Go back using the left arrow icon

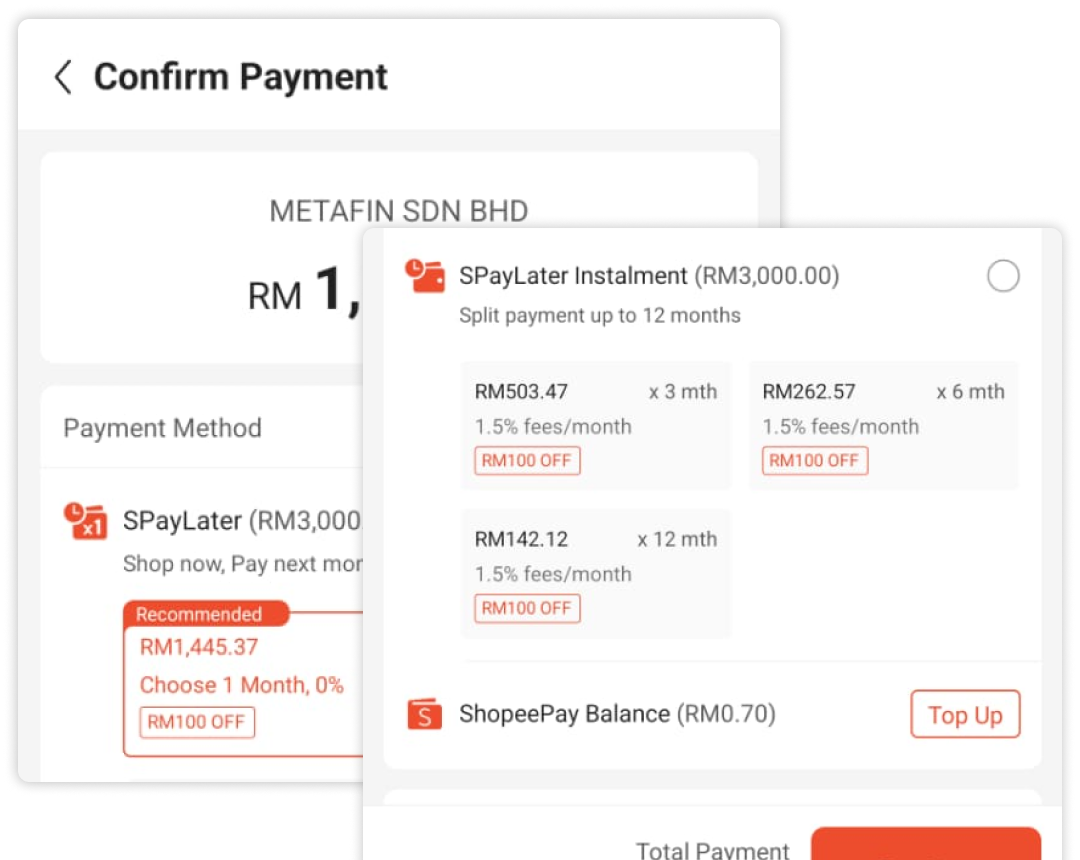pos(63,77)
